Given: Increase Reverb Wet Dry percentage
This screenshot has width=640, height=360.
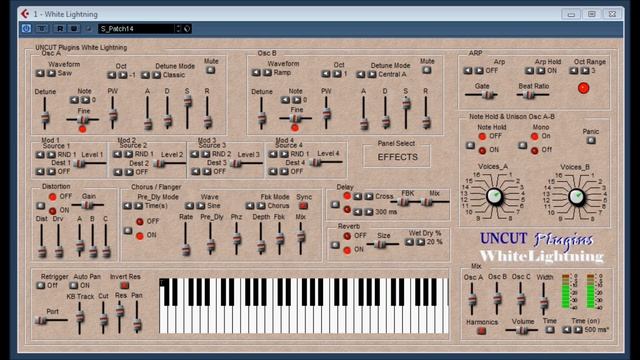Looking at the screenshot, I should tap(420, 242).
